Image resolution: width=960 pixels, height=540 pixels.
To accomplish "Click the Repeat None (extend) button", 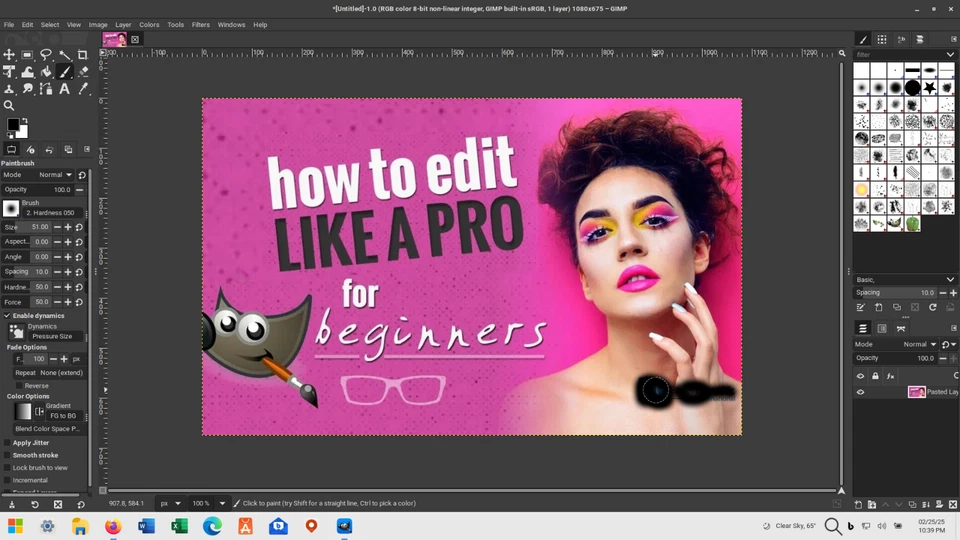I will (61, 373).
